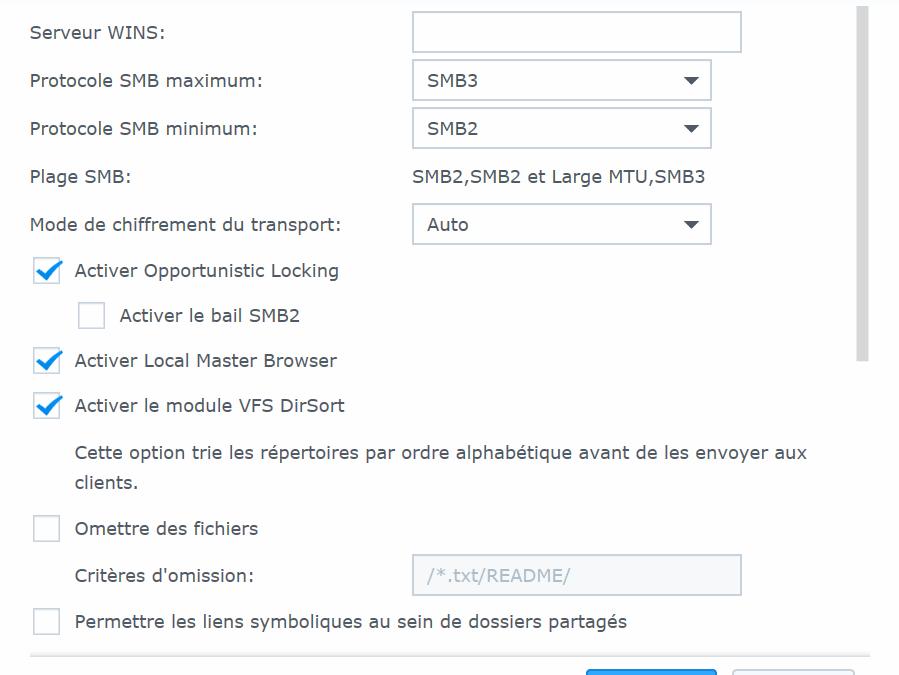Click the white button at dialog bottom
899x675 pixels.
click(x=794, y=672)
